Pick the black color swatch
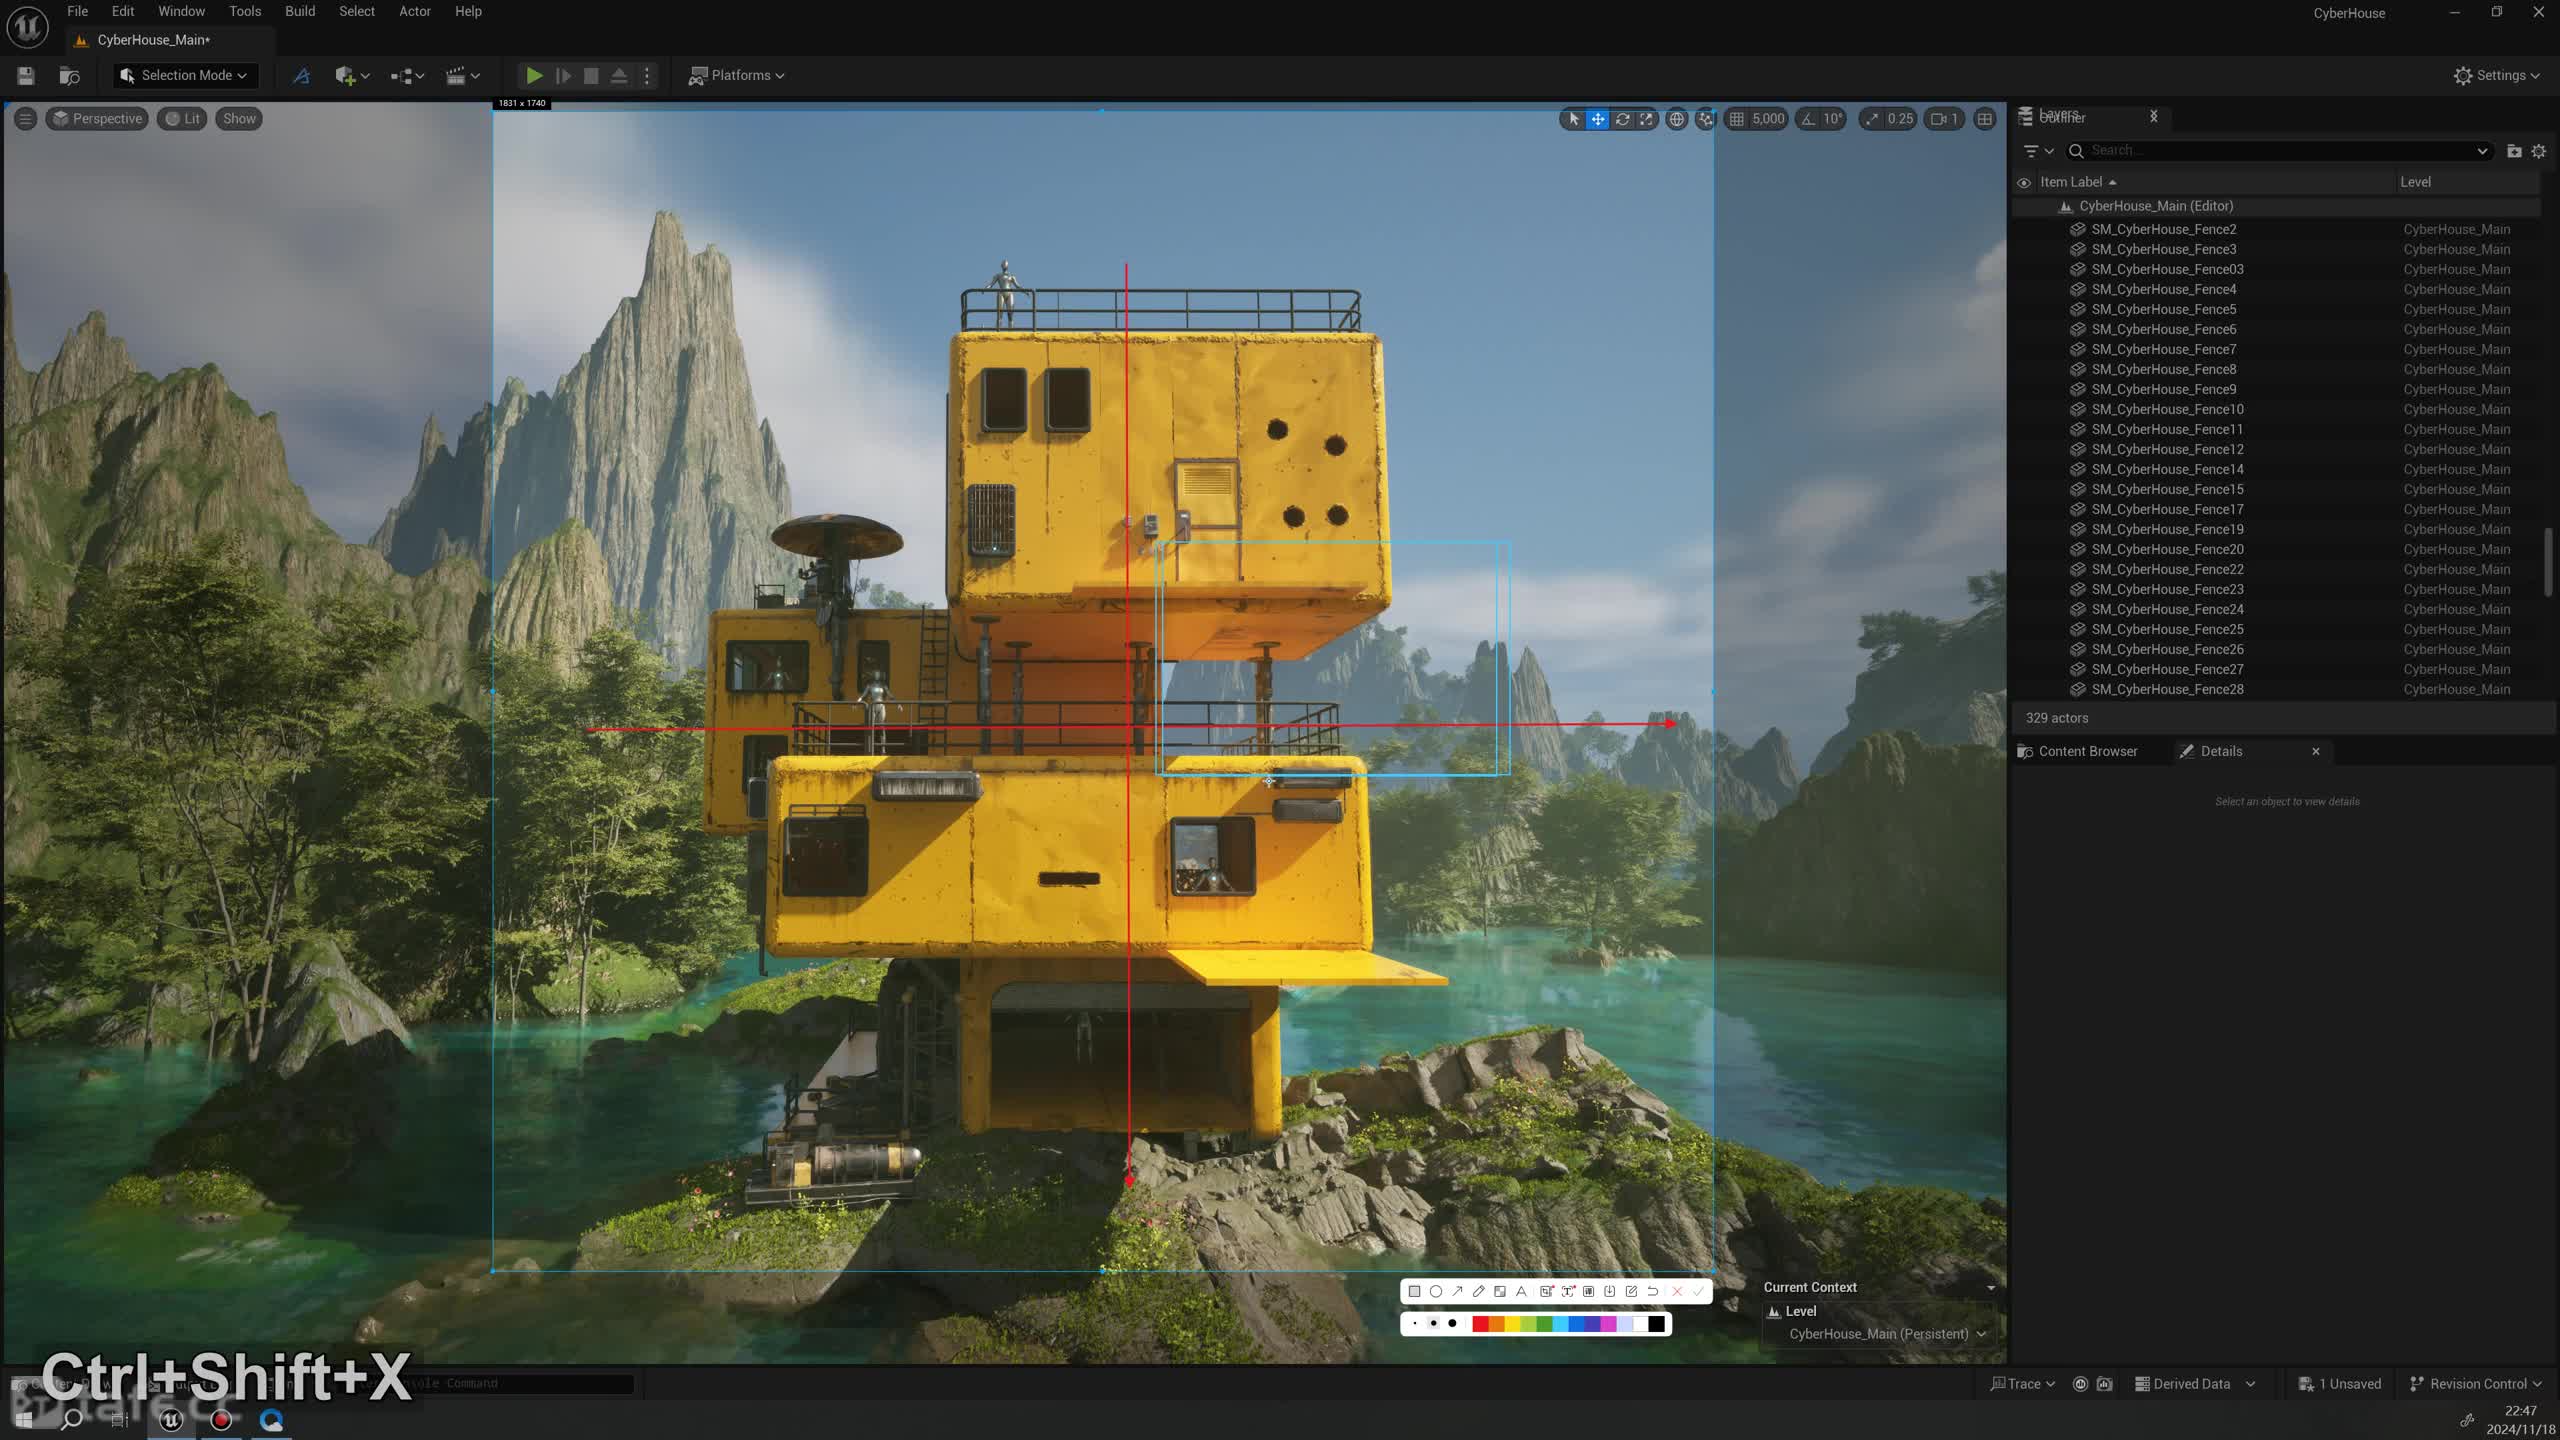2560x1440 pixels. point(1656,1324)
